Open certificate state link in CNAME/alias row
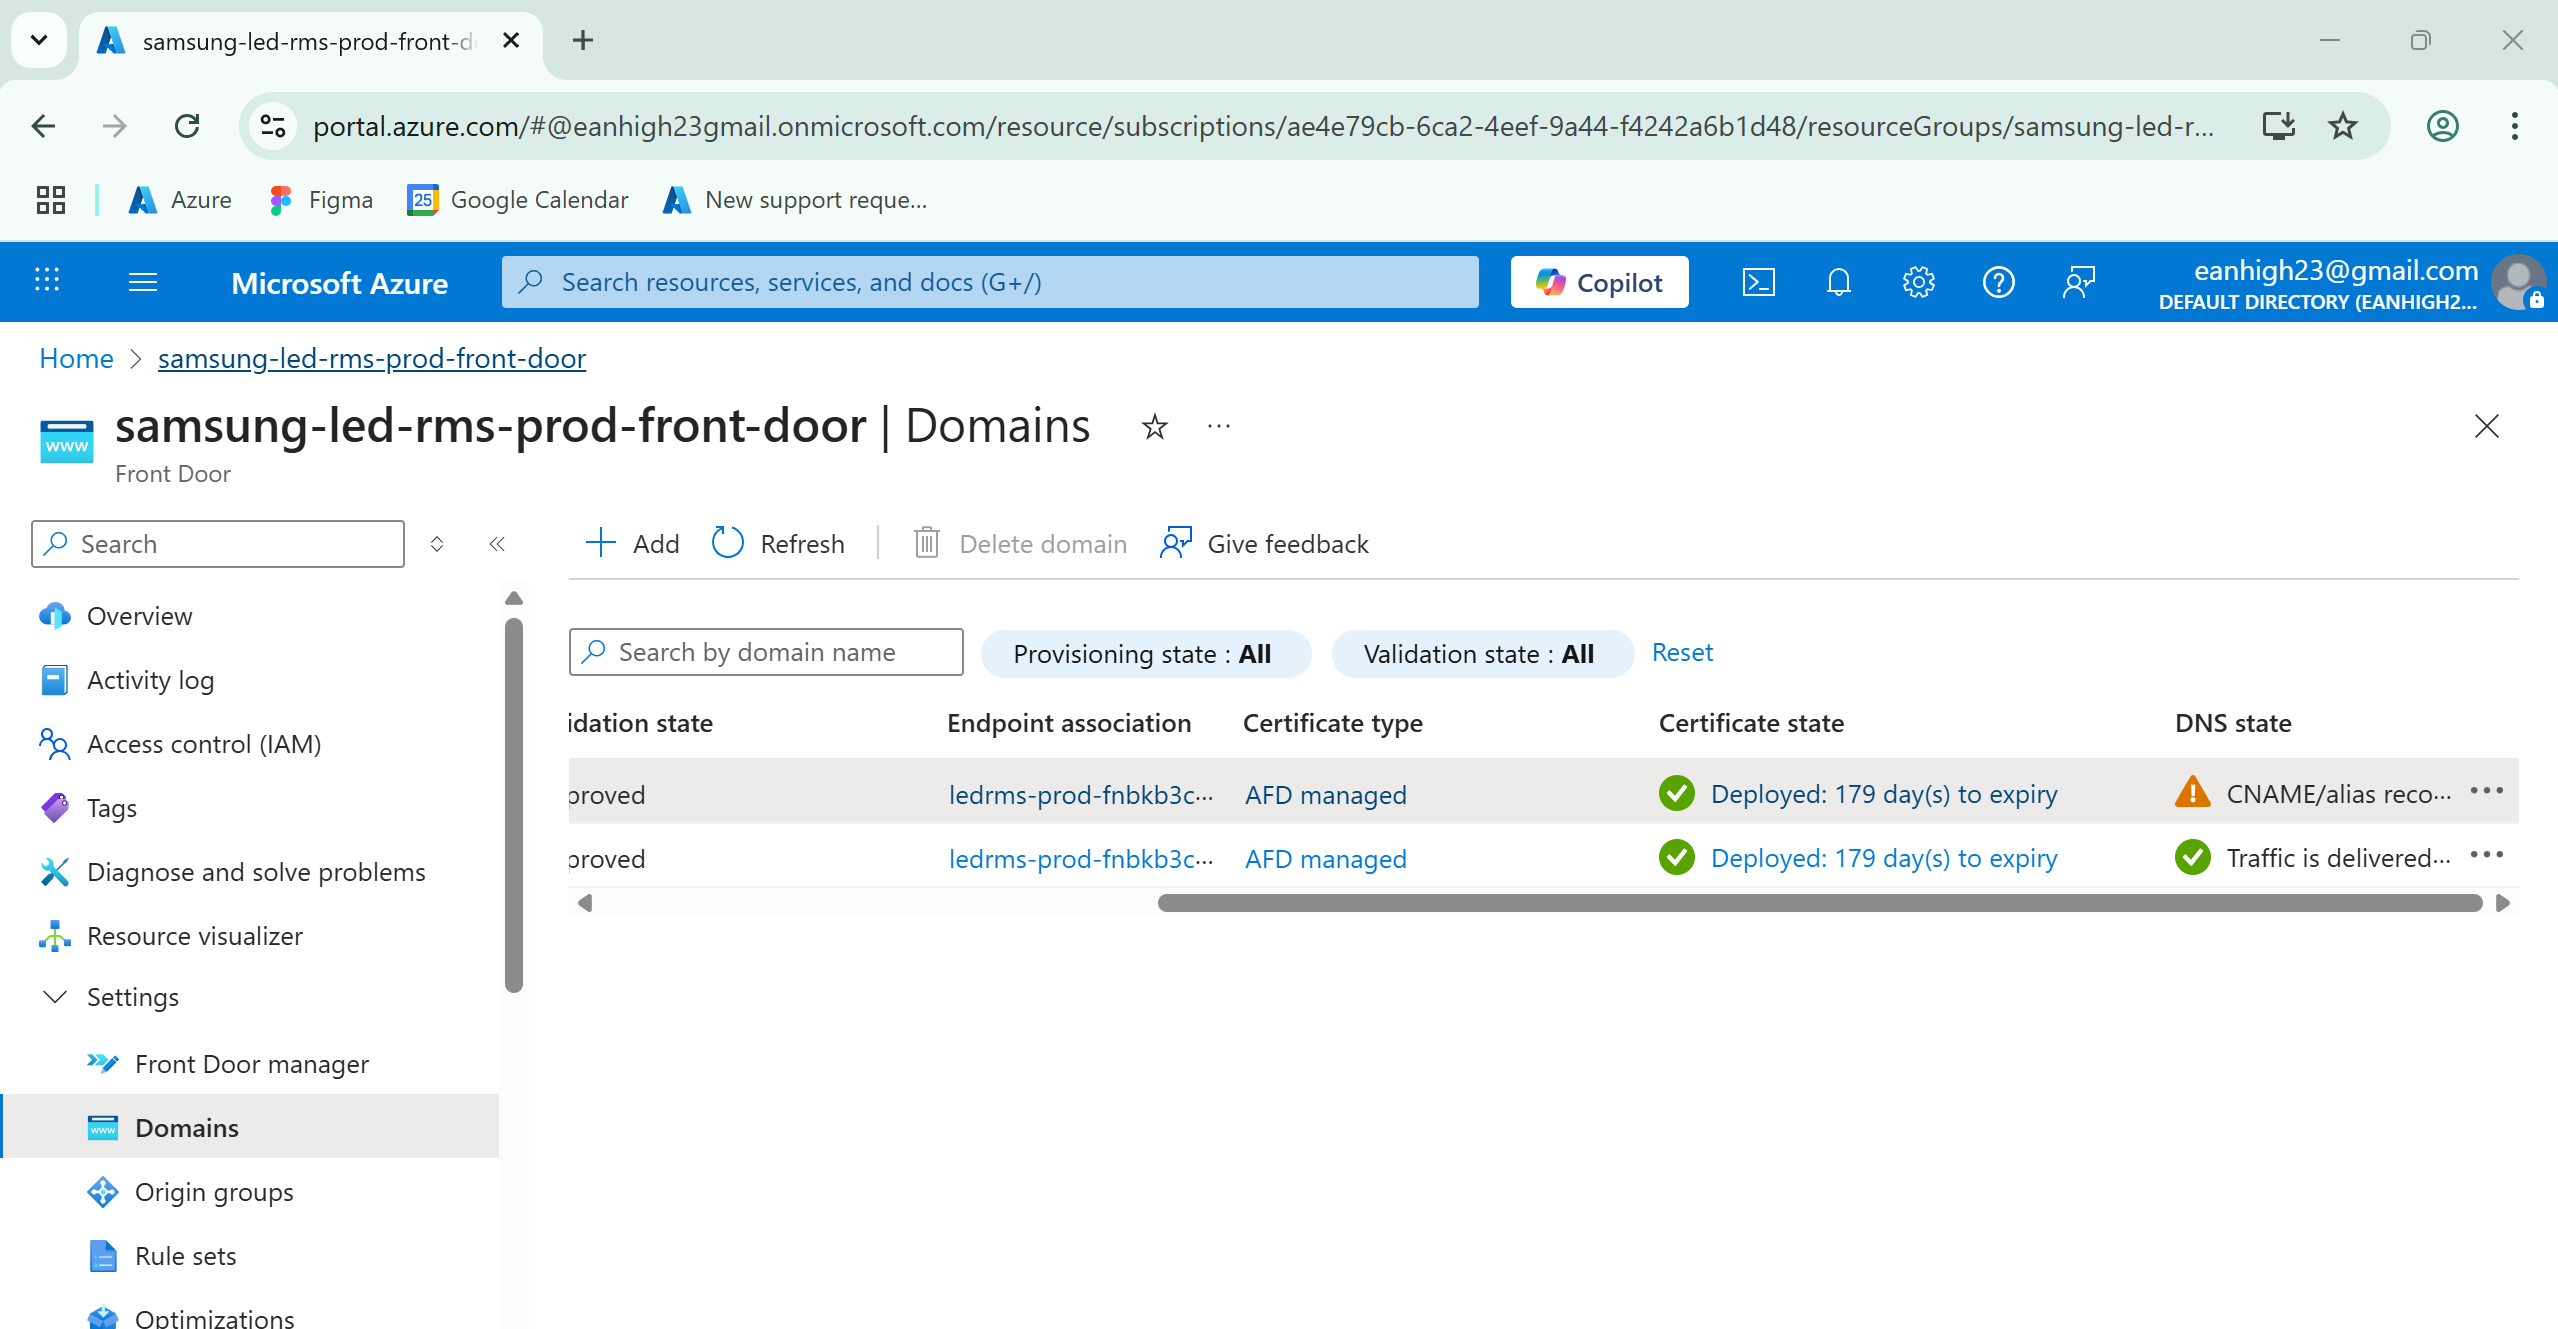Screen dimensions: 2558x1329 point(1884,794)
